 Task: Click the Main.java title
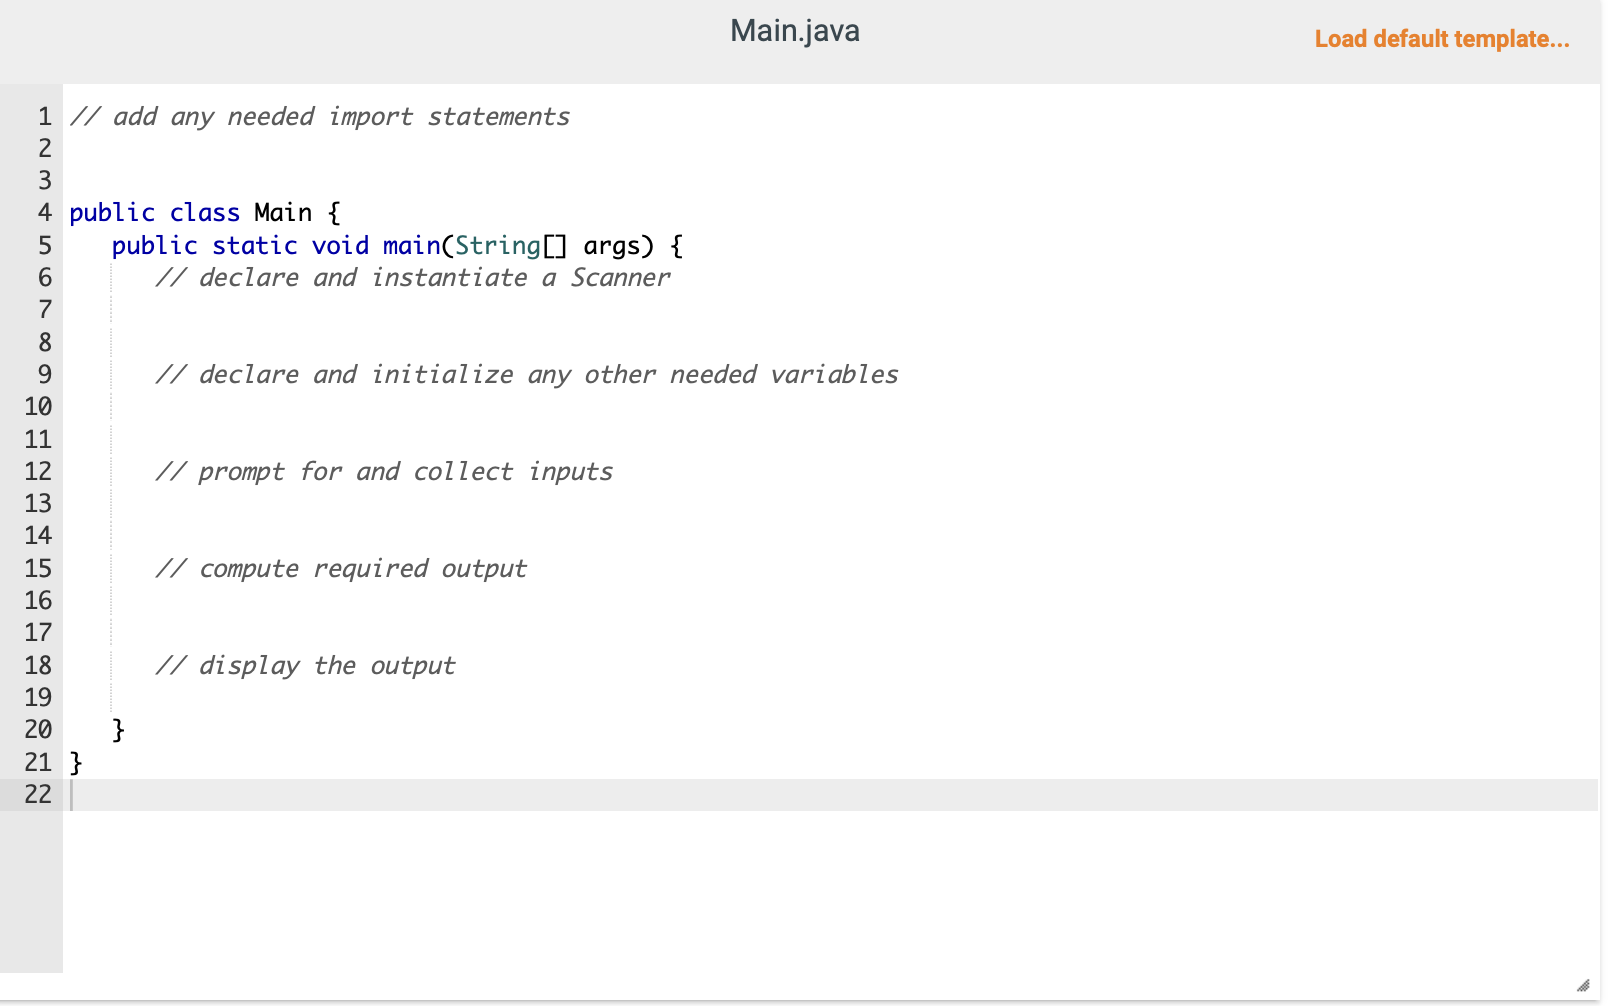(x=795, y=31)
